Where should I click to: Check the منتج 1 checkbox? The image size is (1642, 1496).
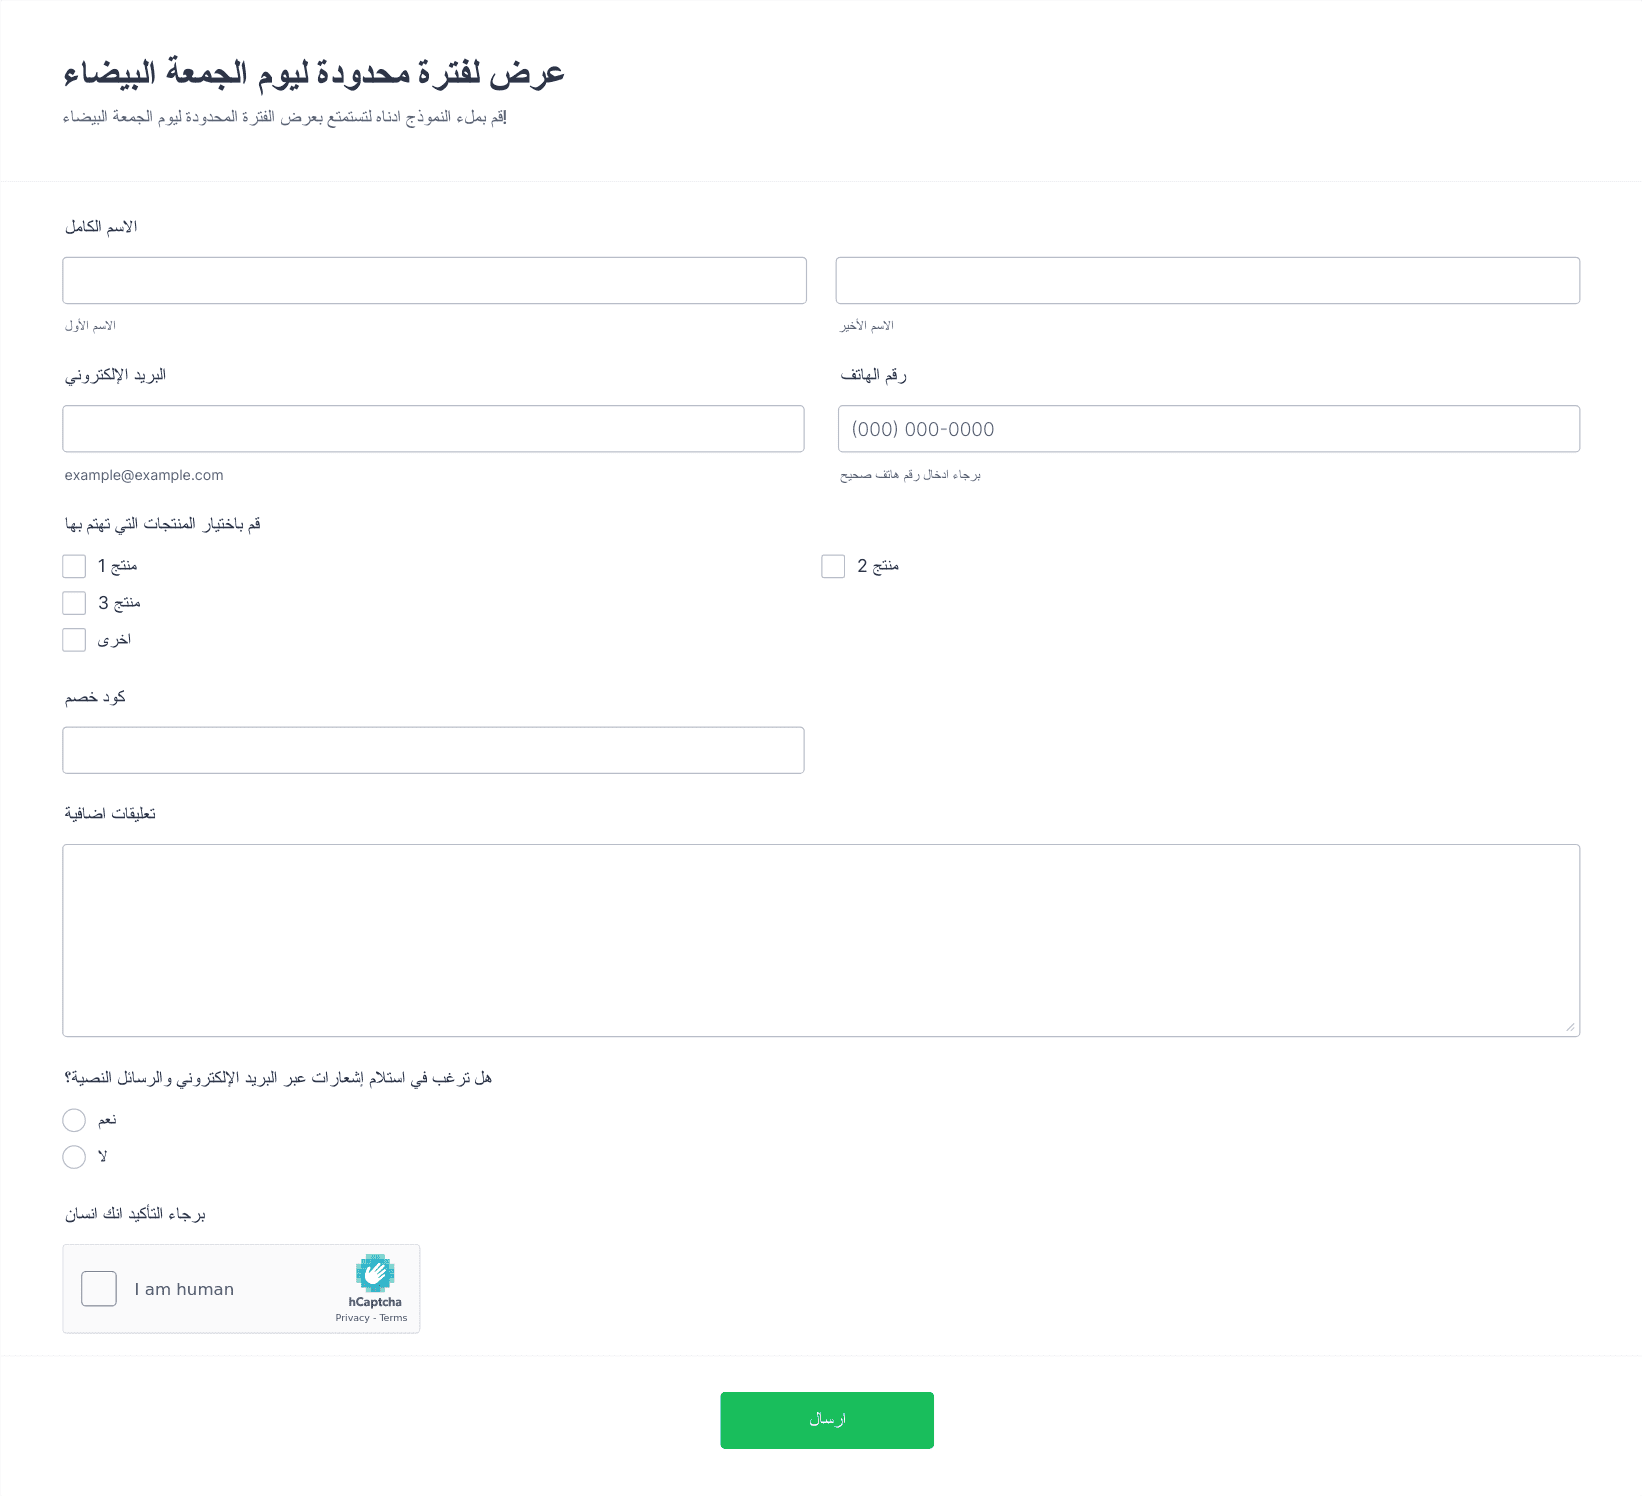tap(74, 566)
